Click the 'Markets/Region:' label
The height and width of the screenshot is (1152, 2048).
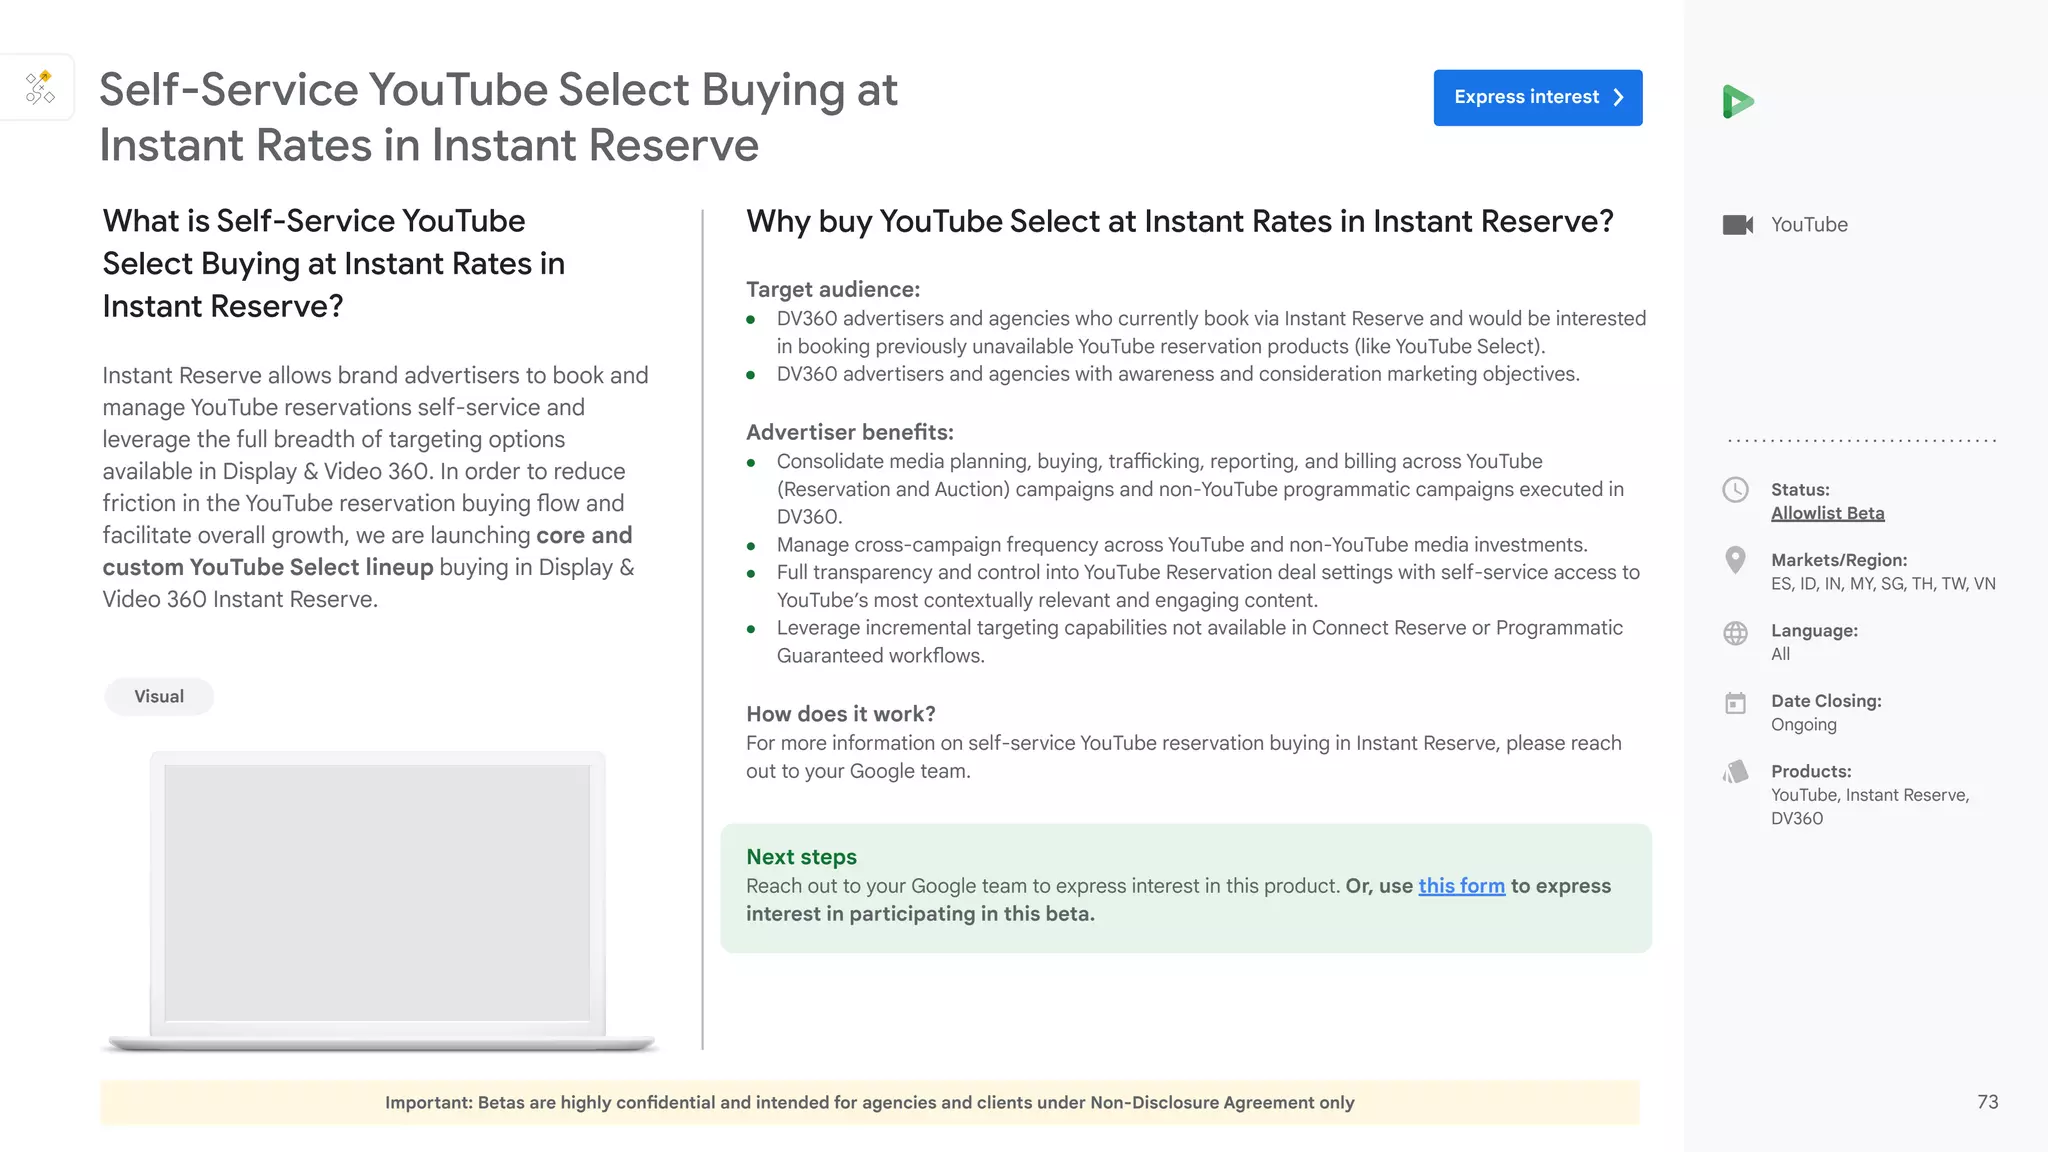coord(1839,560)
